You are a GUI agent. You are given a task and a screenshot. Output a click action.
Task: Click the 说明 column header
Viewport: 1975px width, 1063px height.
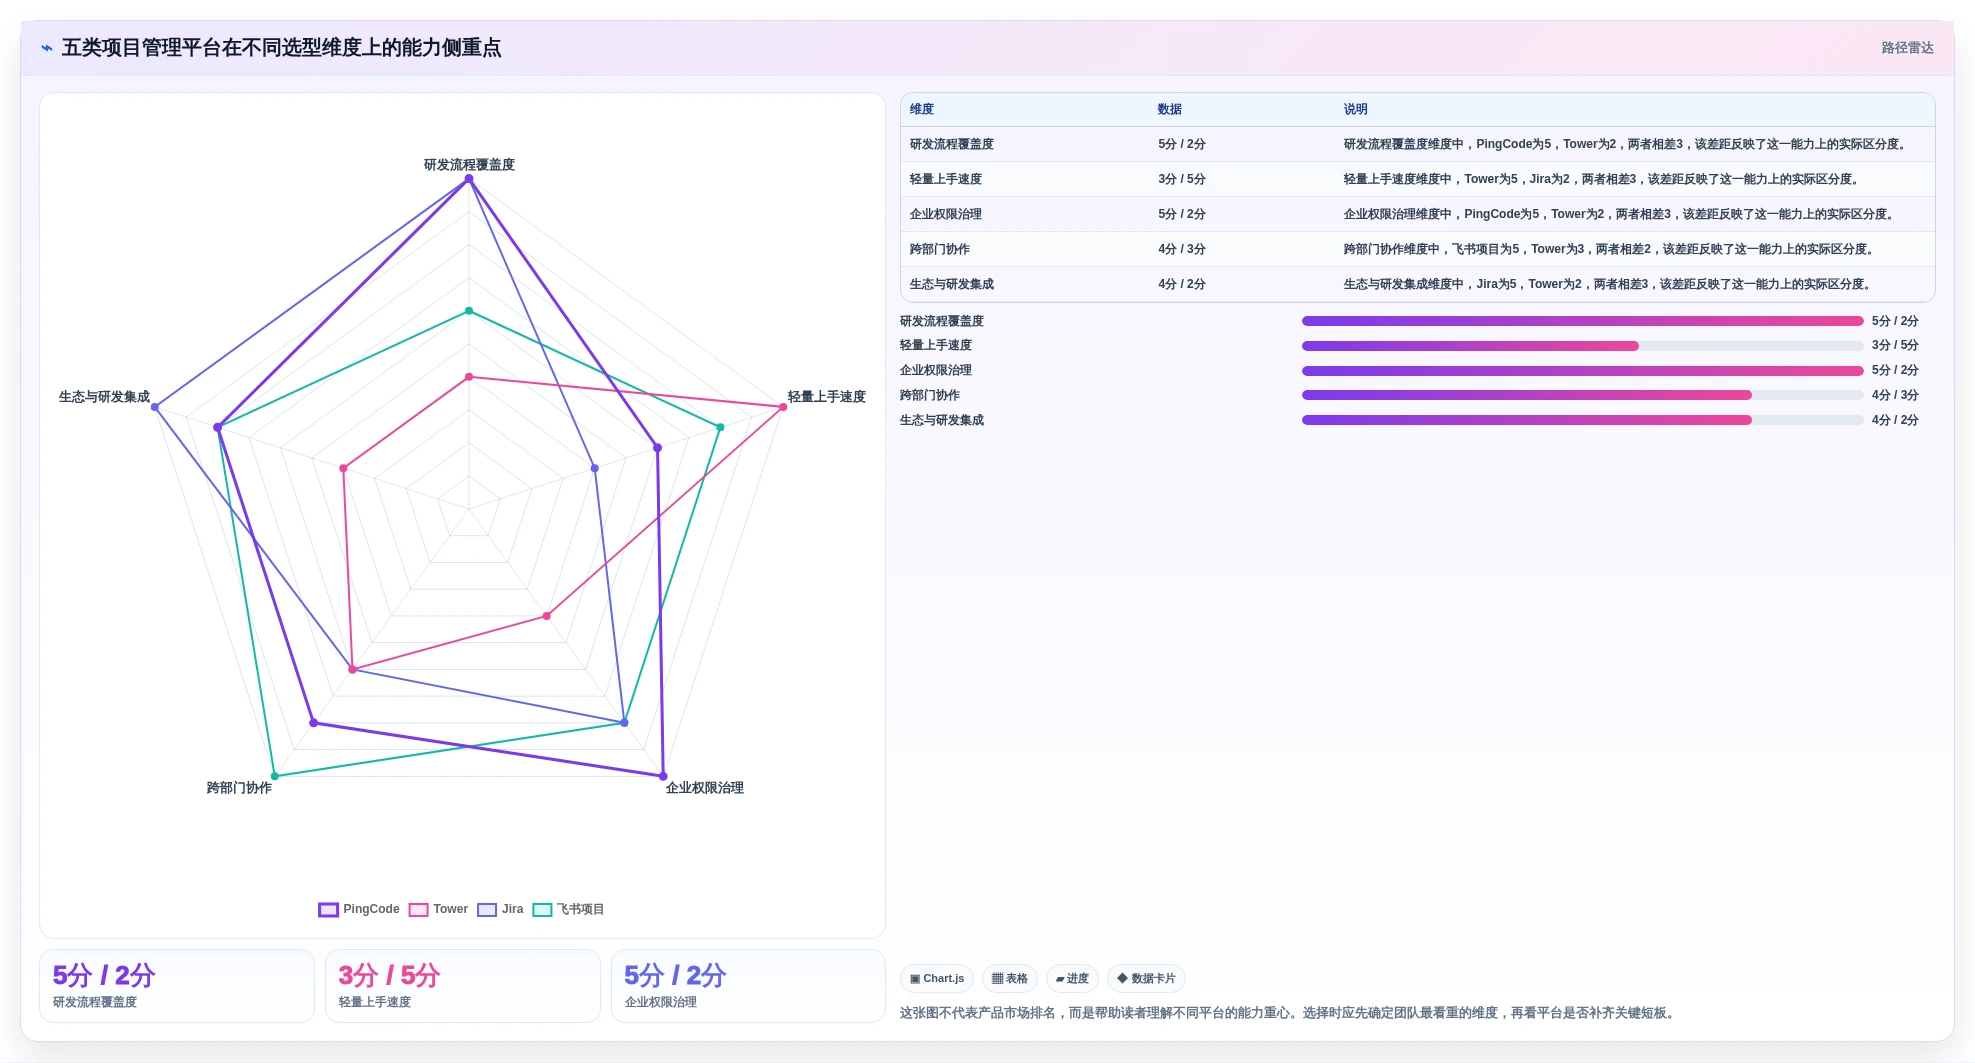[x=1356, y=109]
